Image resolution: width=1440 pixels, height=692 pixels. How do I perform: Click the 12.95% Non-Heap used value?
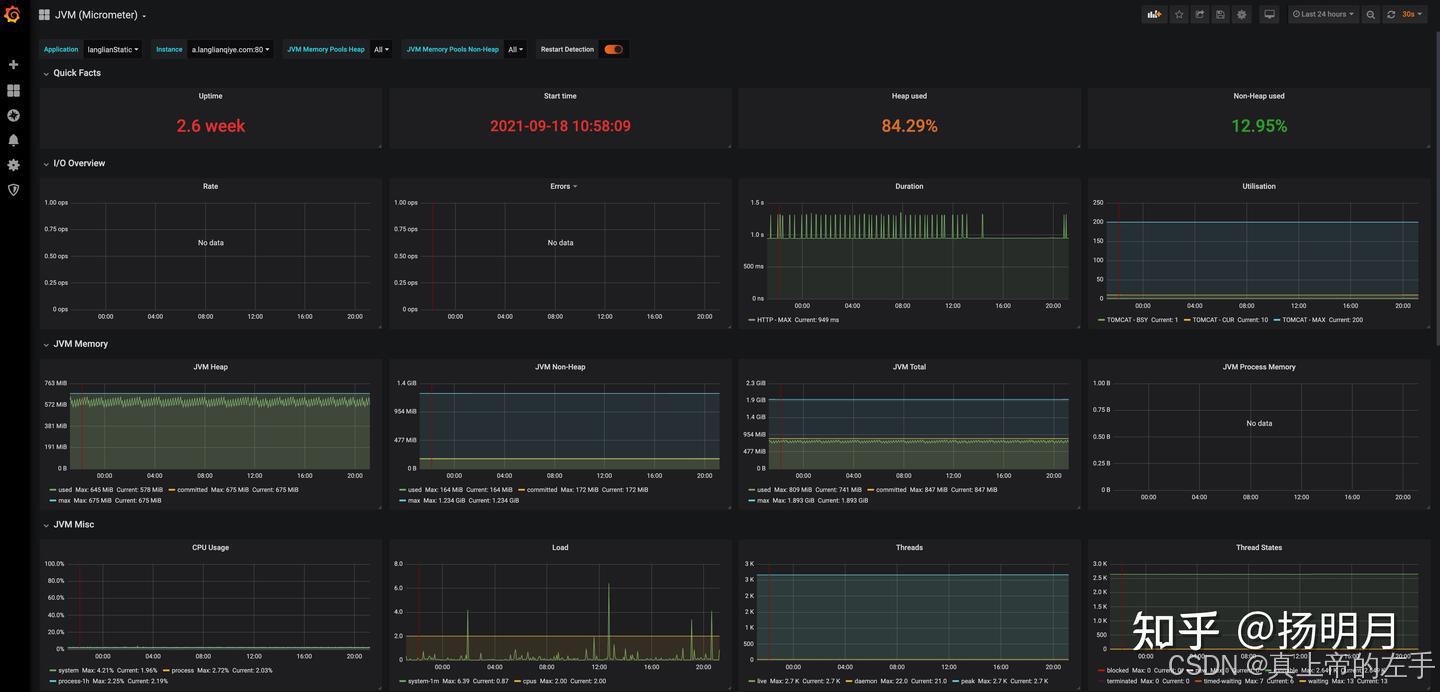point(1259,126)
